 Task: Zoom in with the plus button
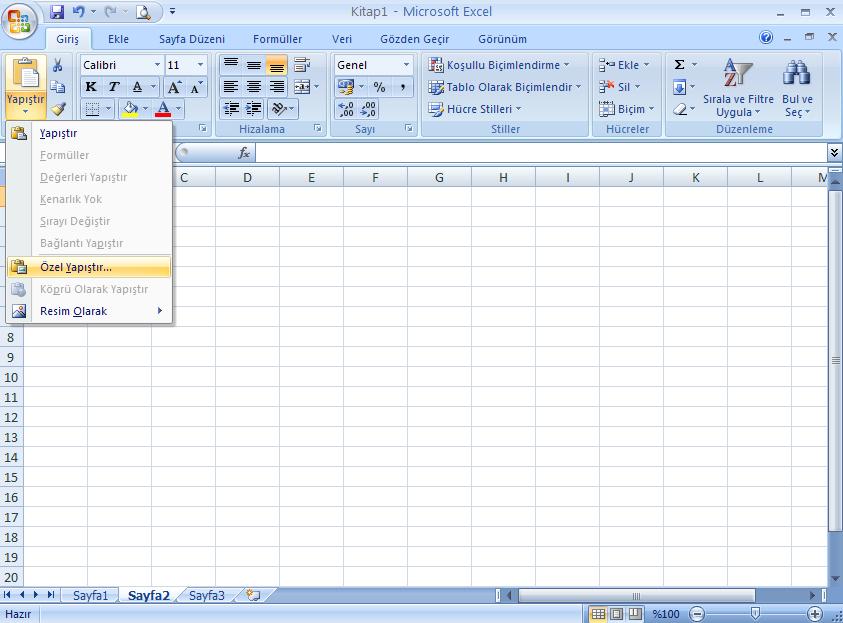(815, 613)
